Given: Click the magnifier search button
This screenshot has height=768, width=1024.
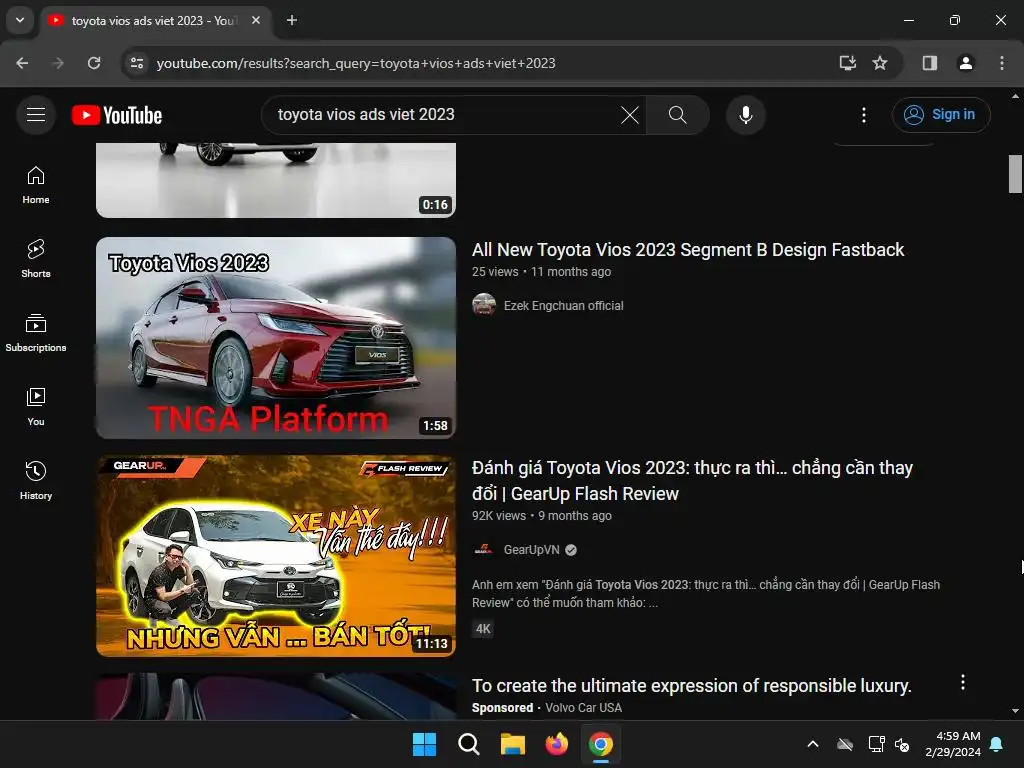Looking at the screenshot, I should tap(678, 115).
